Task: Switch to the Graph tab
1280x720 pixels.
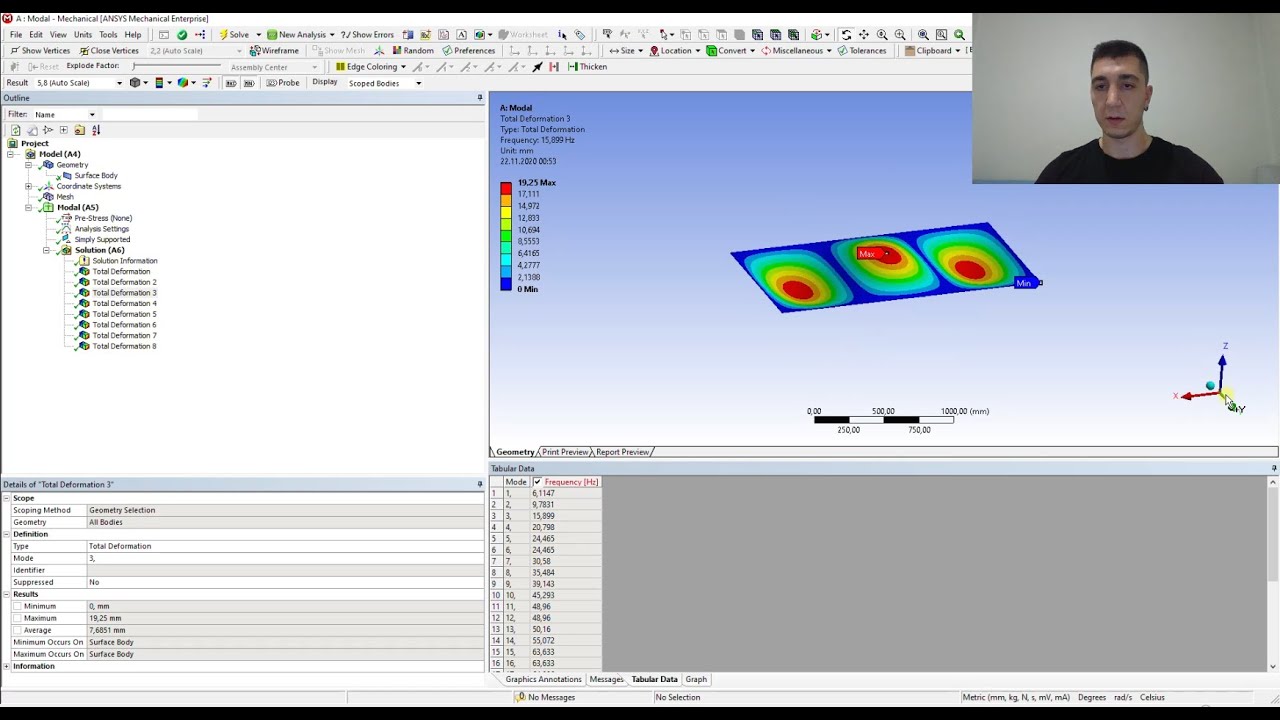Action: tap(696, 679)
